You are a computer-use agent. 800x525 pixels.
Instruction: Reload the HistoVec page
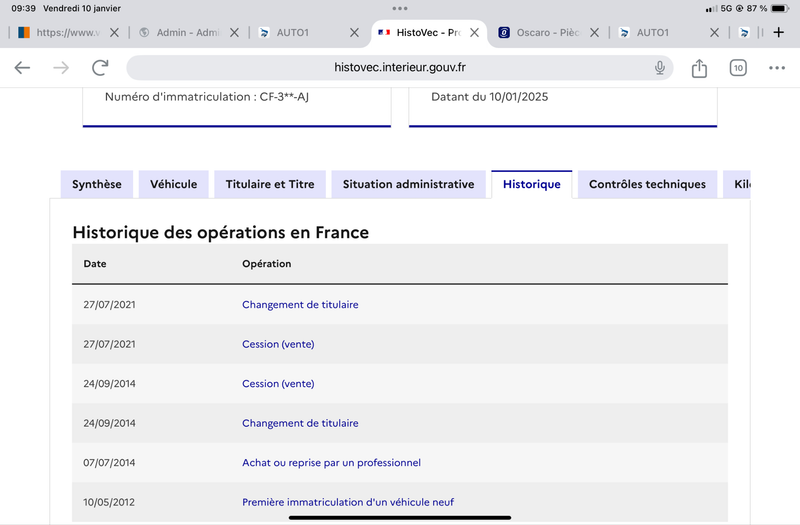click(x=100, y=67)
